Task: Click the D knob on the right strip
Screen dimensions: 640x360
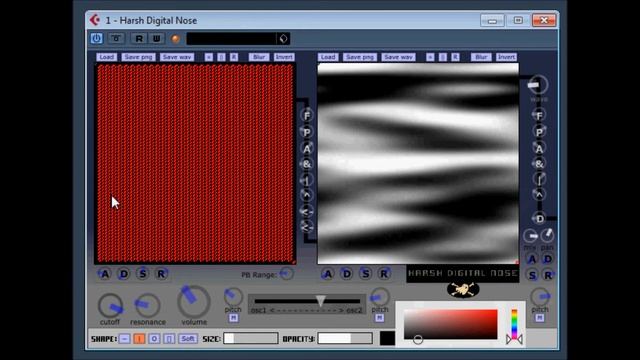Action: point(540,219)
